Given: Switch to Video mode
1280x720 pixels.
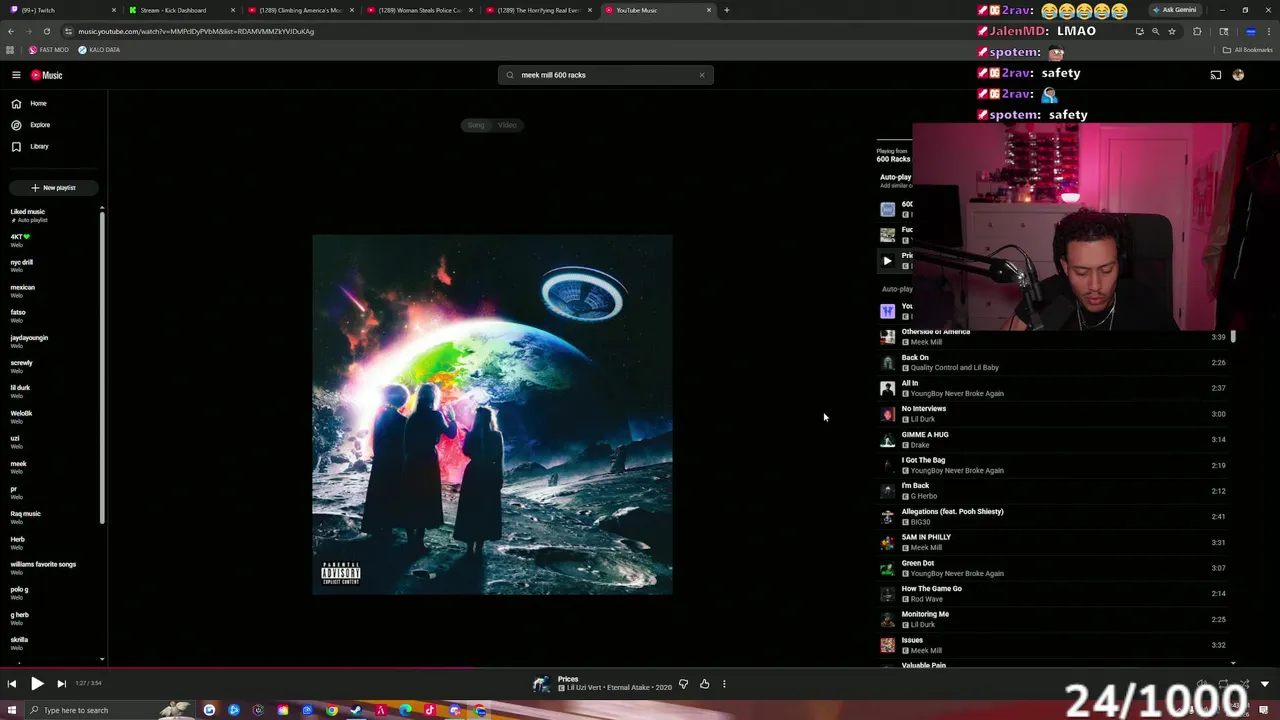Looking at the screenshot, I should pyautogui.click(x=507, y=125).
